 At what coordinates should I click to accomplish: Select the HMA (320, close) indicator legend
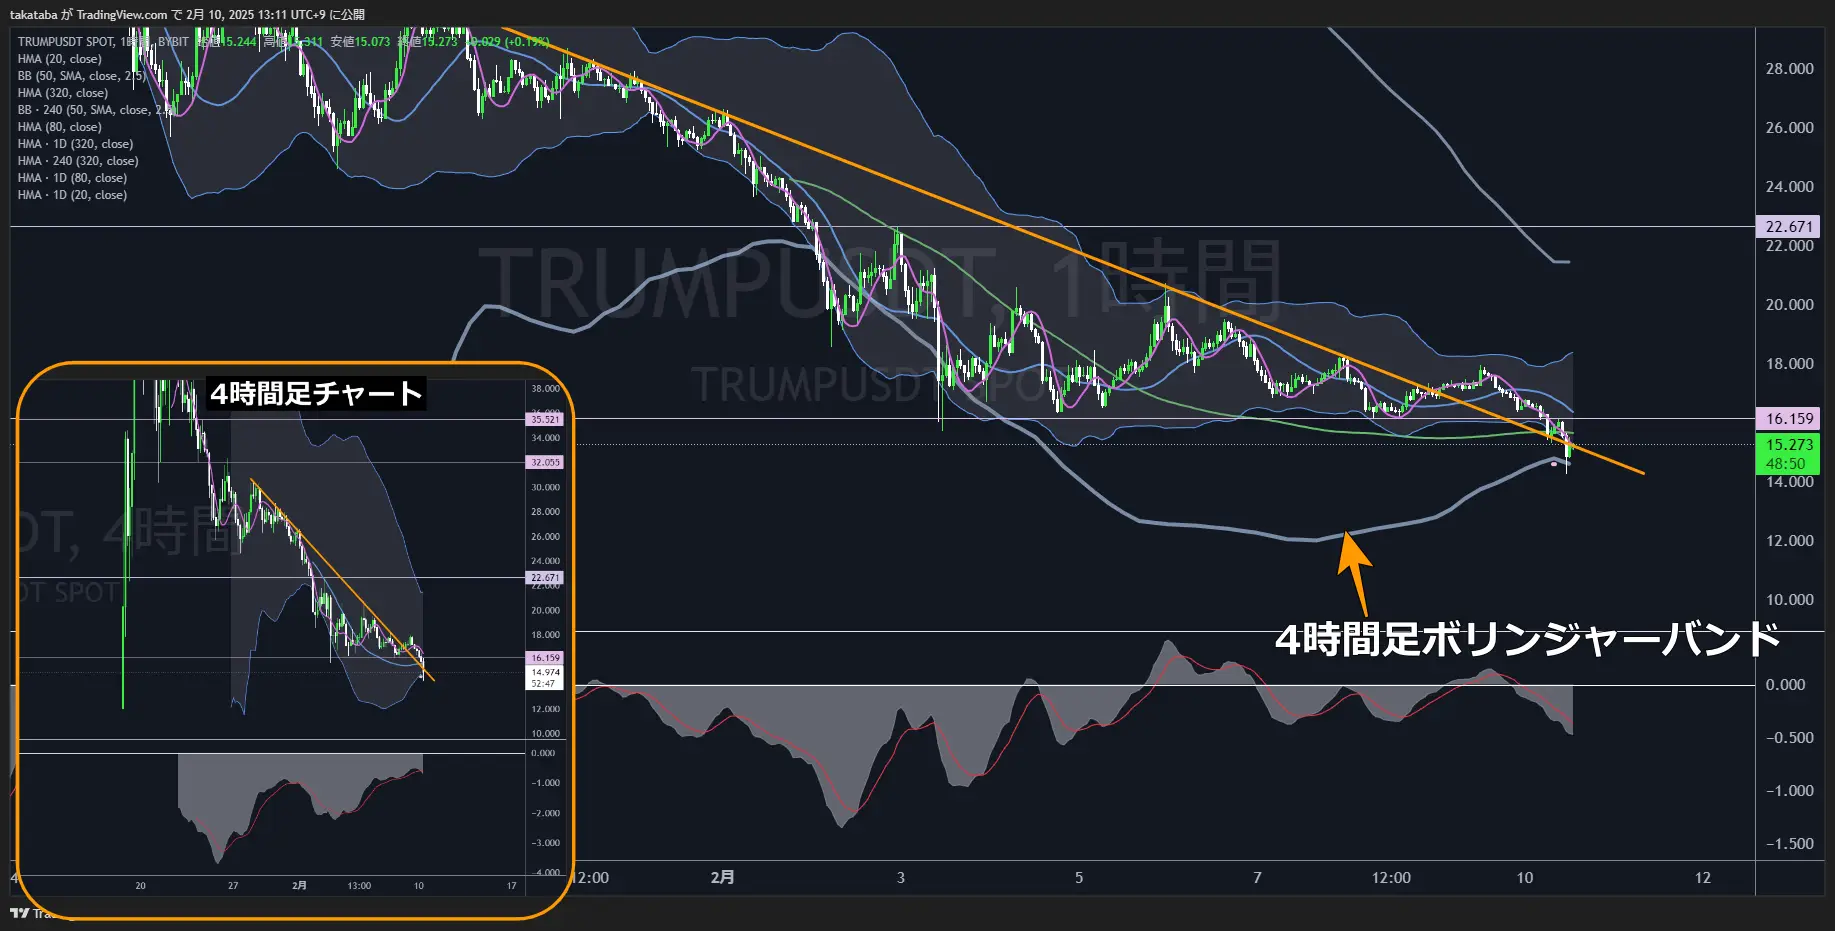(63, 93)
